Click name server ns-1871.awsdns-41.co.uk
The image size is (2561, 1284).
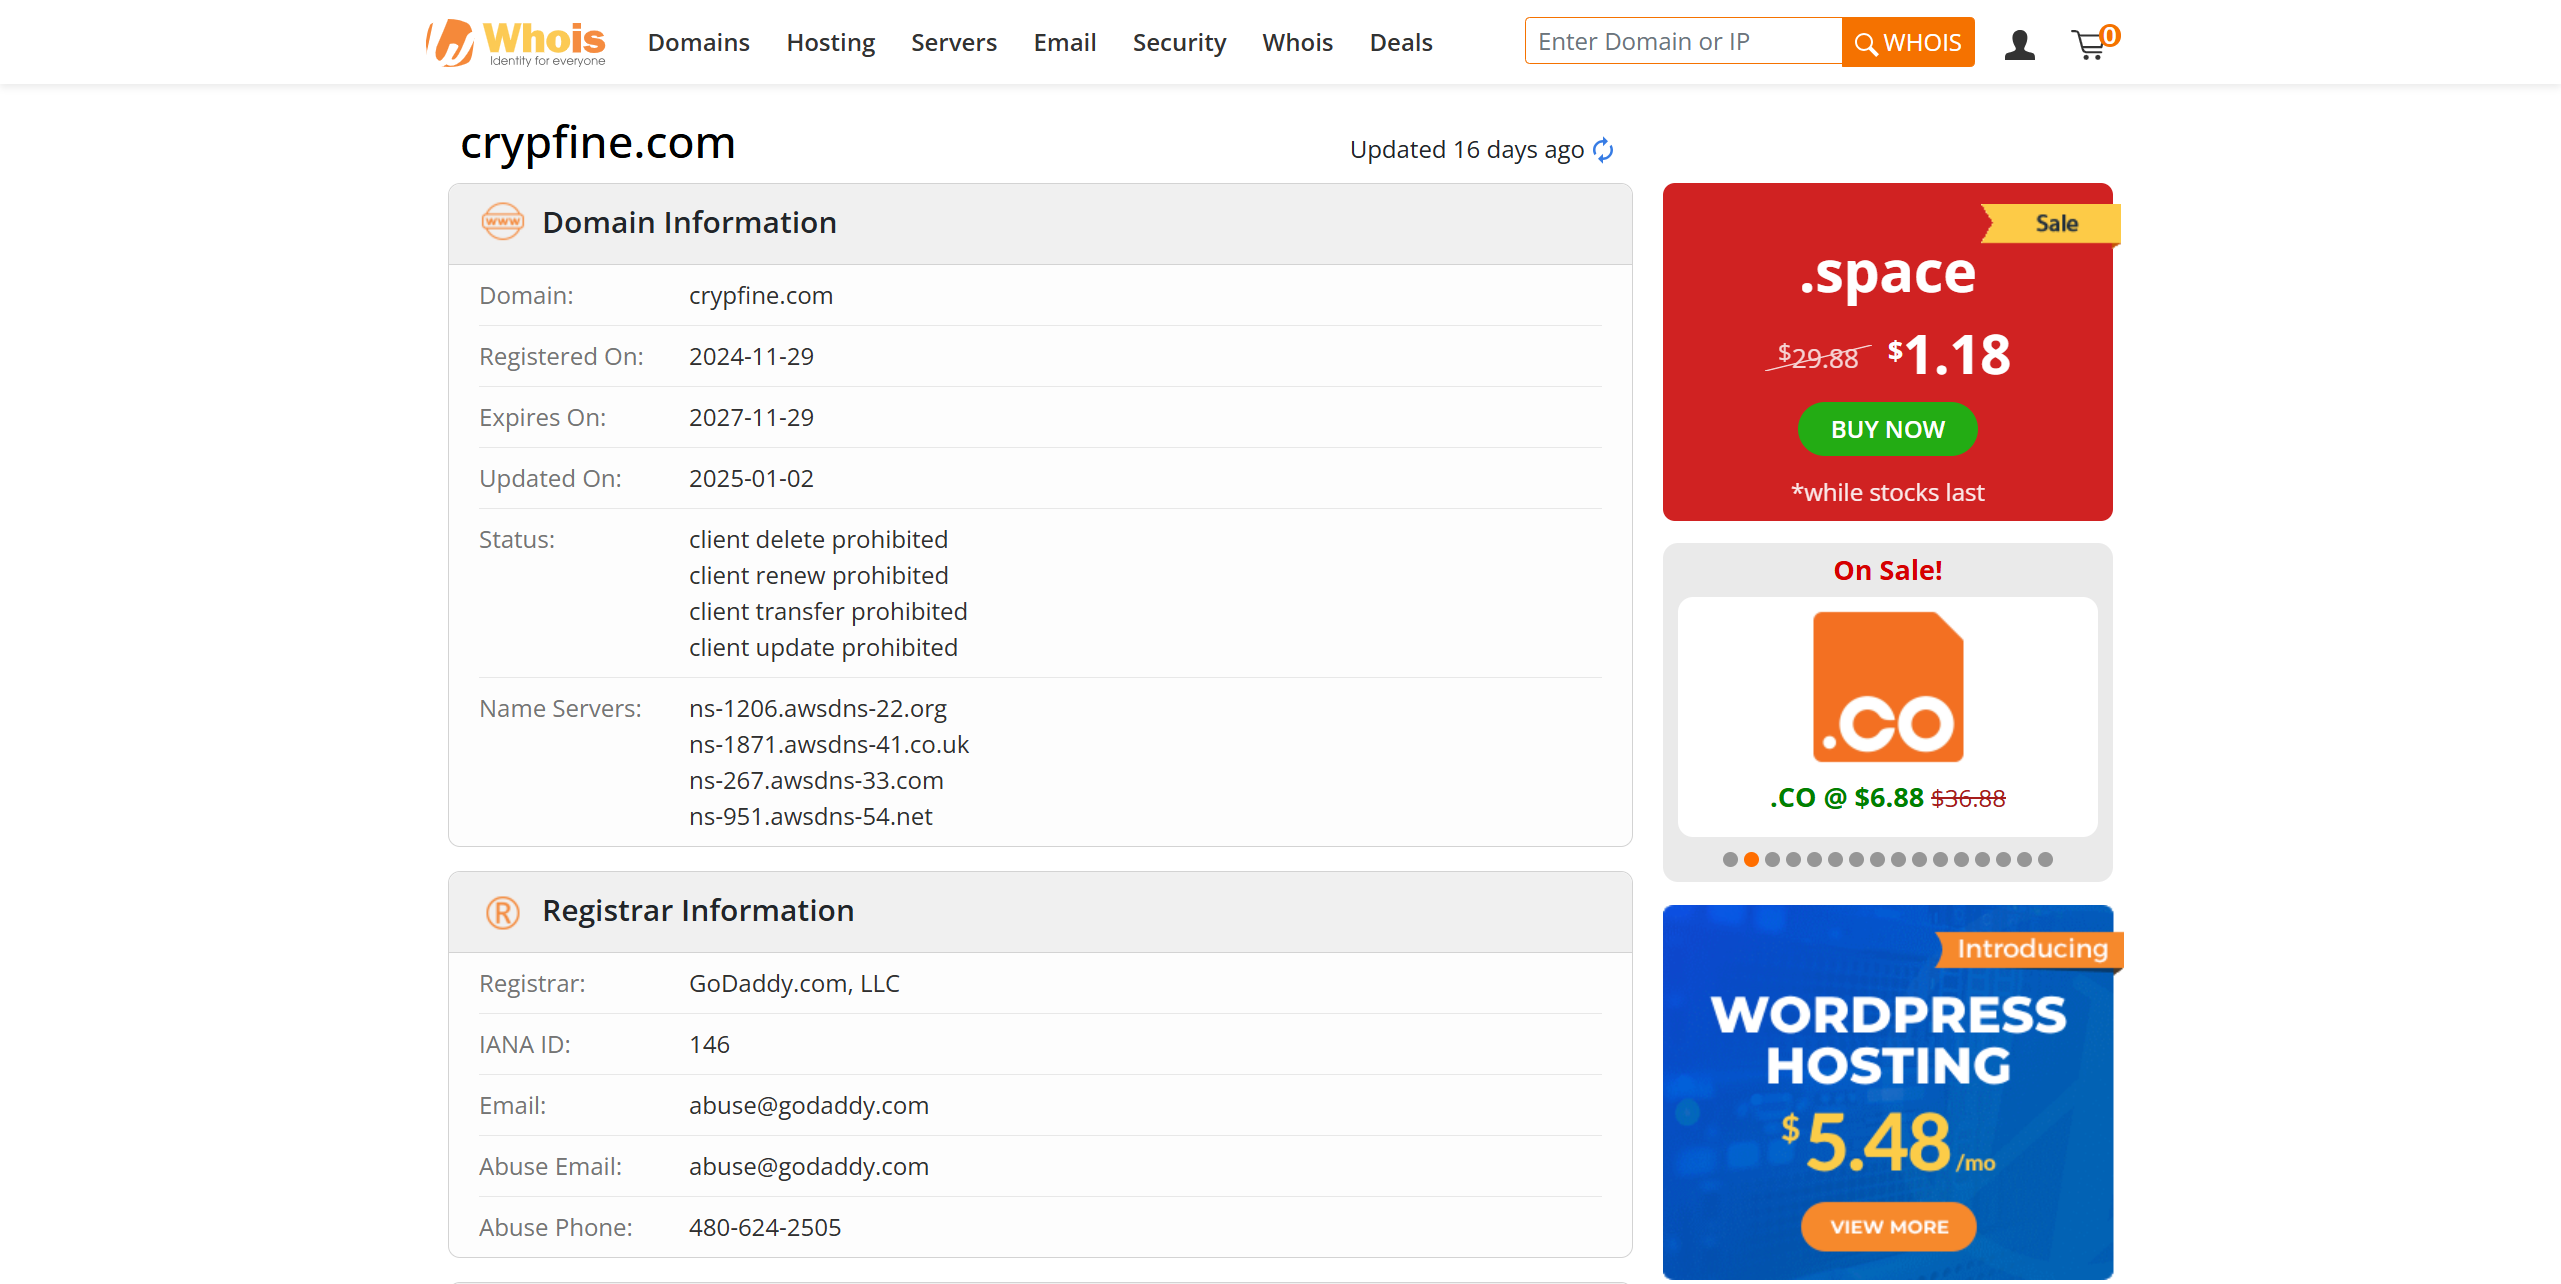(x=829, y=745)
